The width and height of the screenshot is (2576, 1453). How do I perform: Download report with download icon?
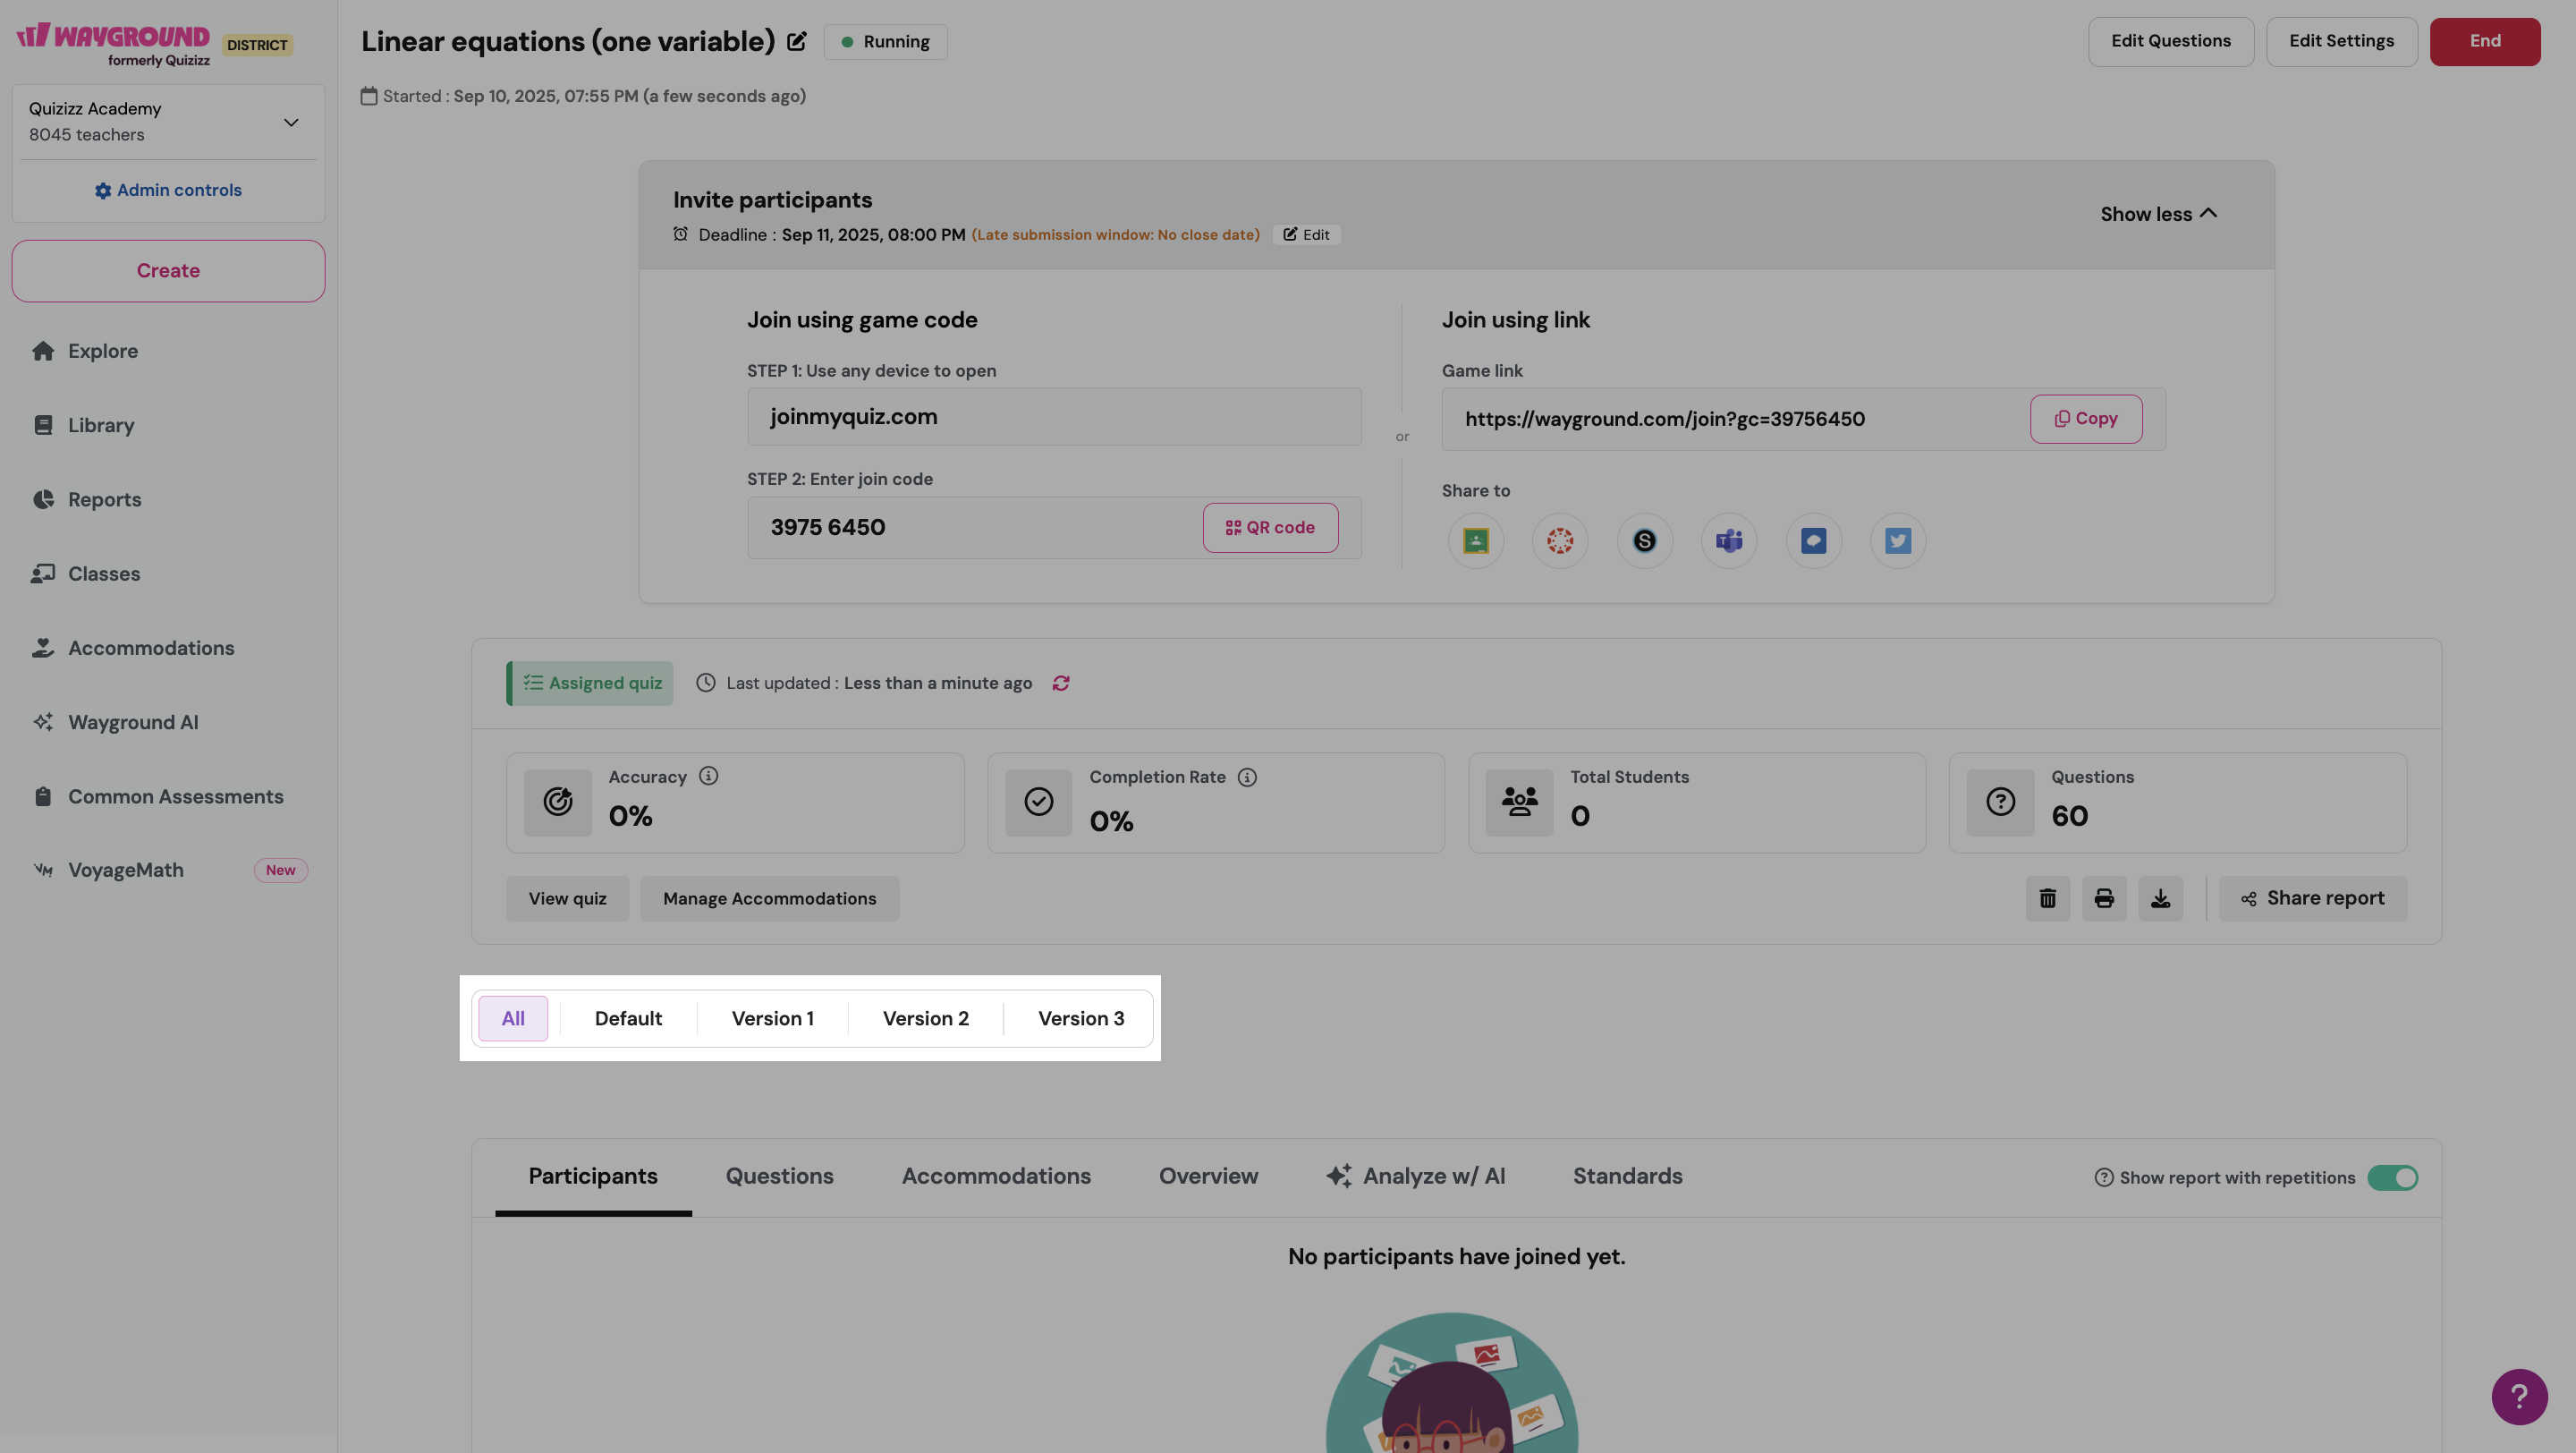pyautogui.click(x=2160, y=898)
